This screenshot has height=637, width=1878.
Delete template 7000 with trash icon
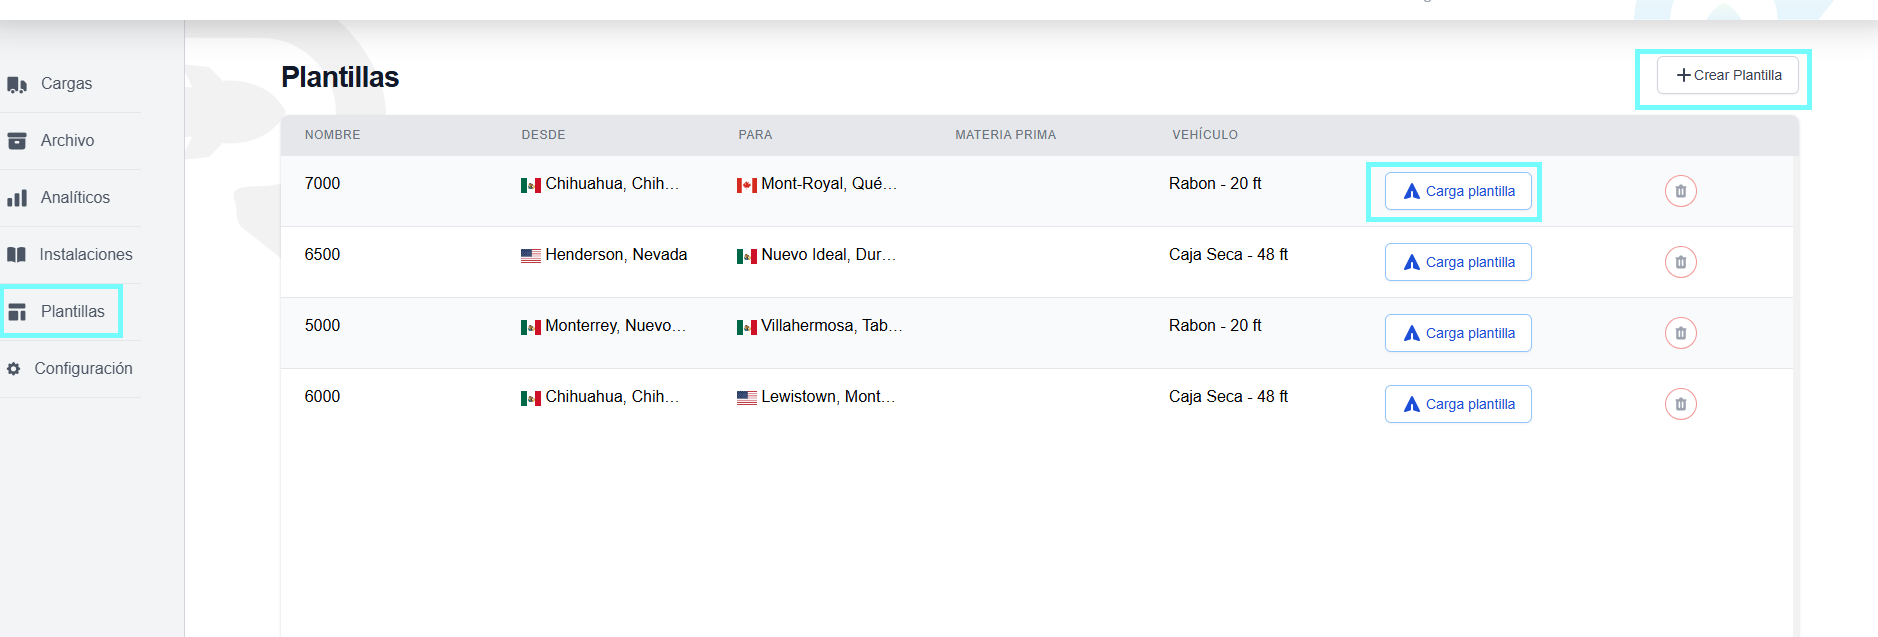(1680, 191)
